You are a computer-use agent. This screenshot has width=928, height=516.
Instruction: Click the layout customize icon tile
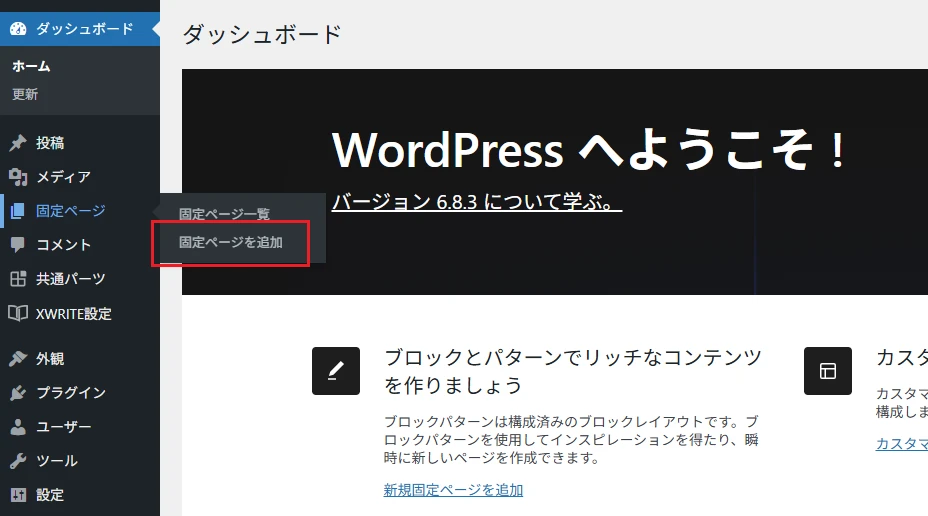(x=828, y=371)
